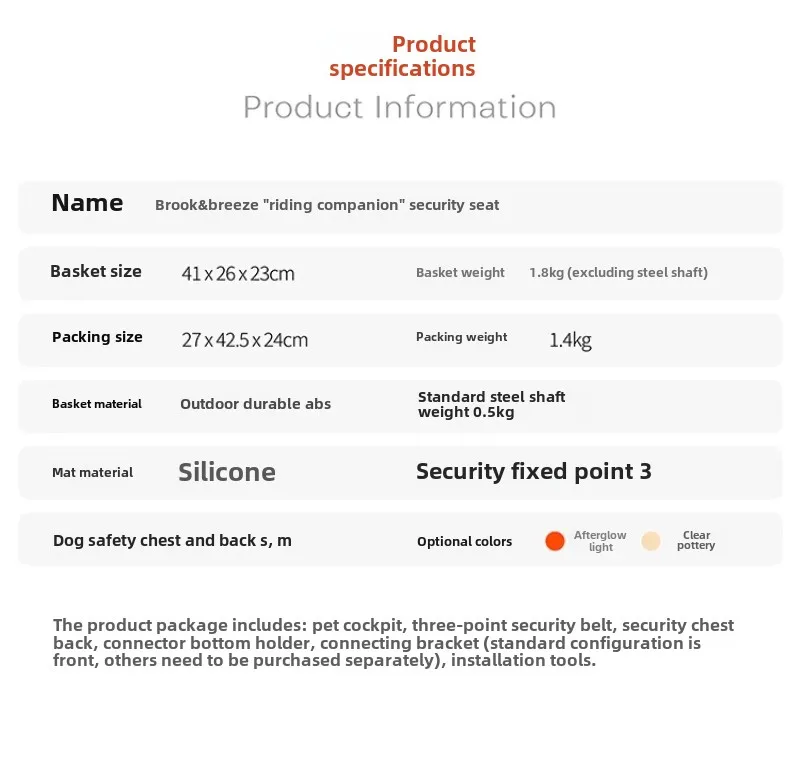Select the beige Clear pottery color swatch
This screenshot has height=764, width=800.
click(x=651, y=541)
